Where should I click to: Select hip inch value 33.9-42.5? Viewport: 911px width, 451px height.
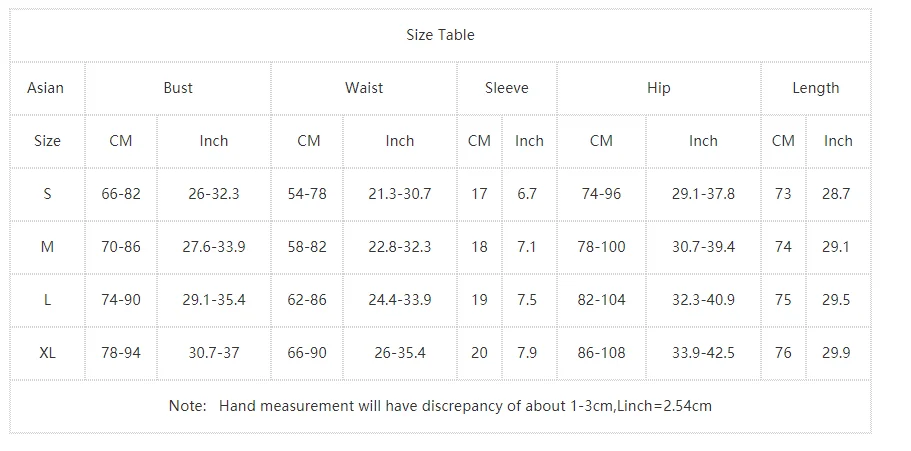703,353
